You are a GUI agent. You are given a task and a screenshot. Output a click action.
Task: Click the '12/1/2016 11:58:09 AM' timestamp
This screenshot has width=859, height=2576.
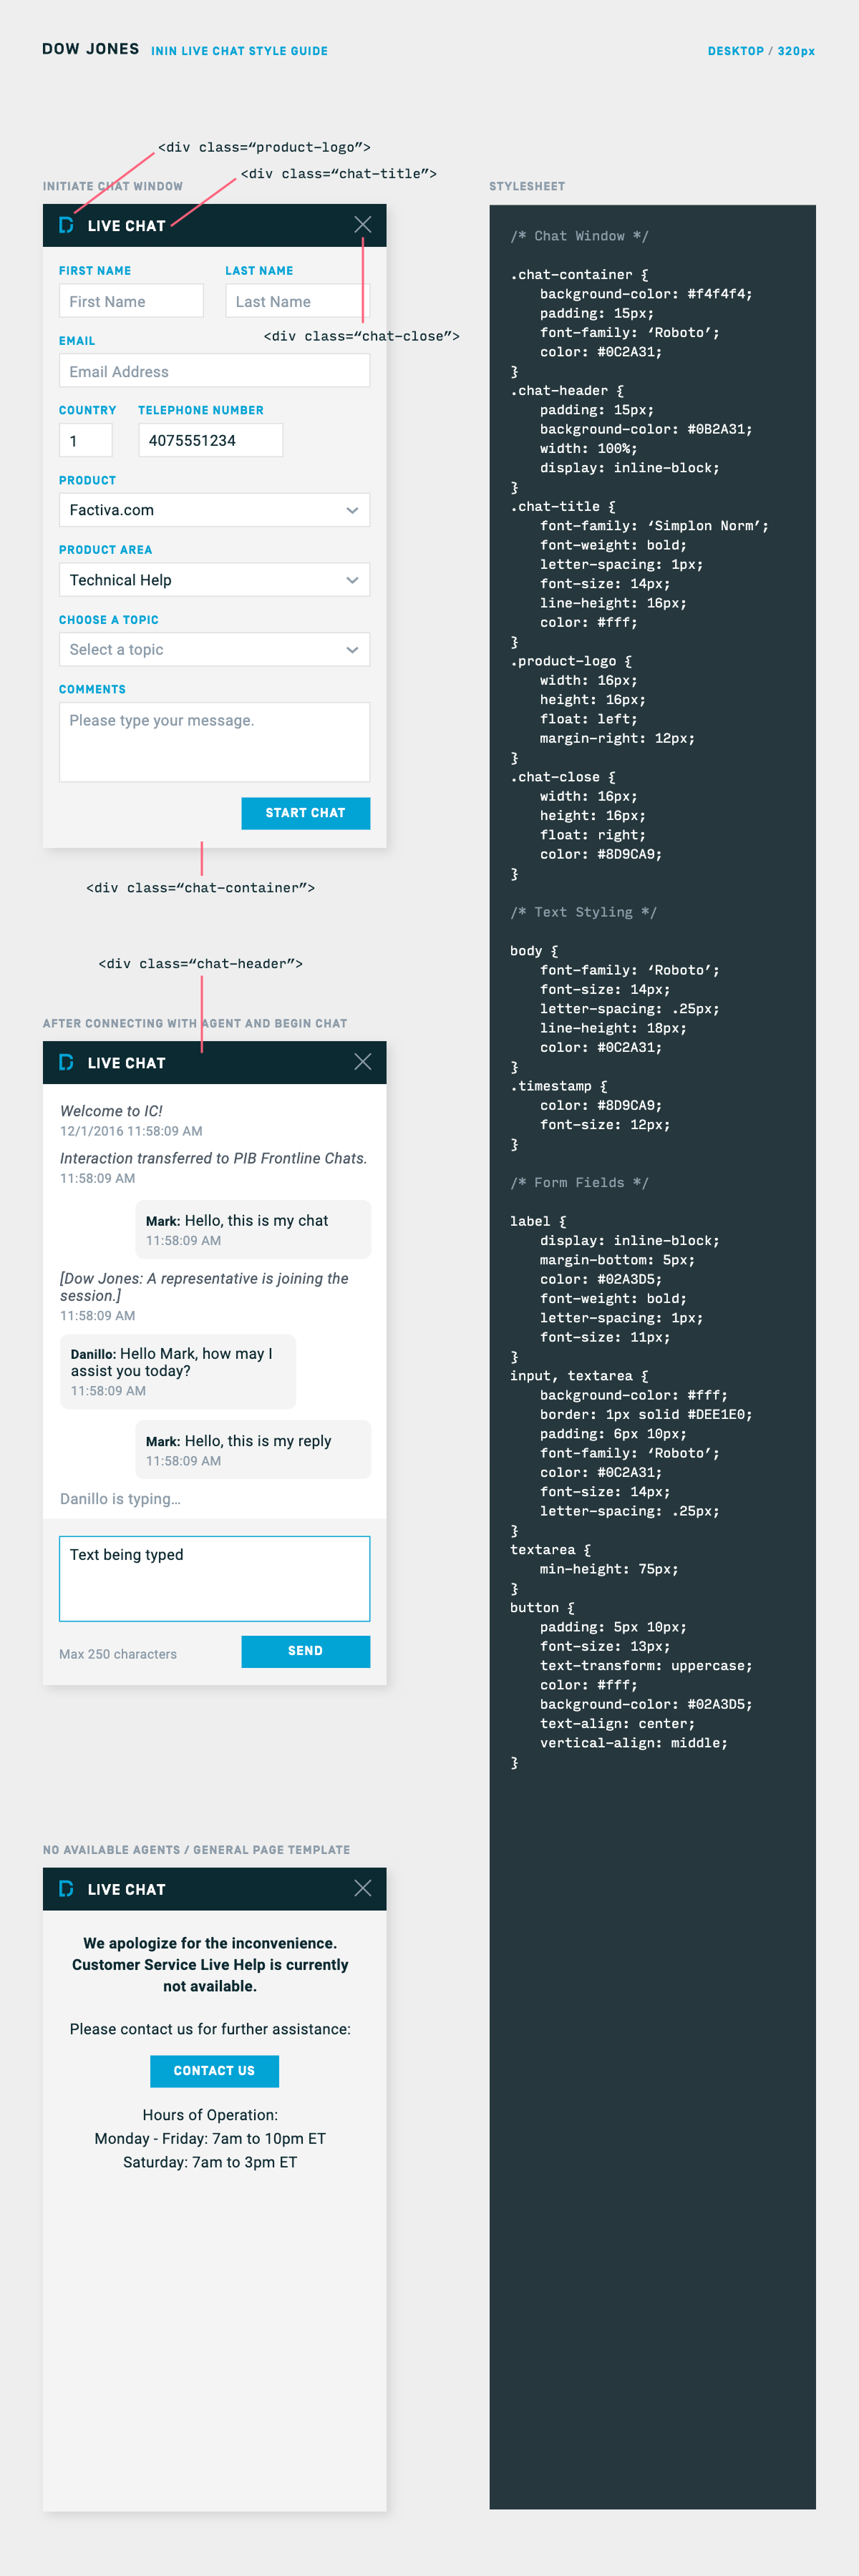131,1131
